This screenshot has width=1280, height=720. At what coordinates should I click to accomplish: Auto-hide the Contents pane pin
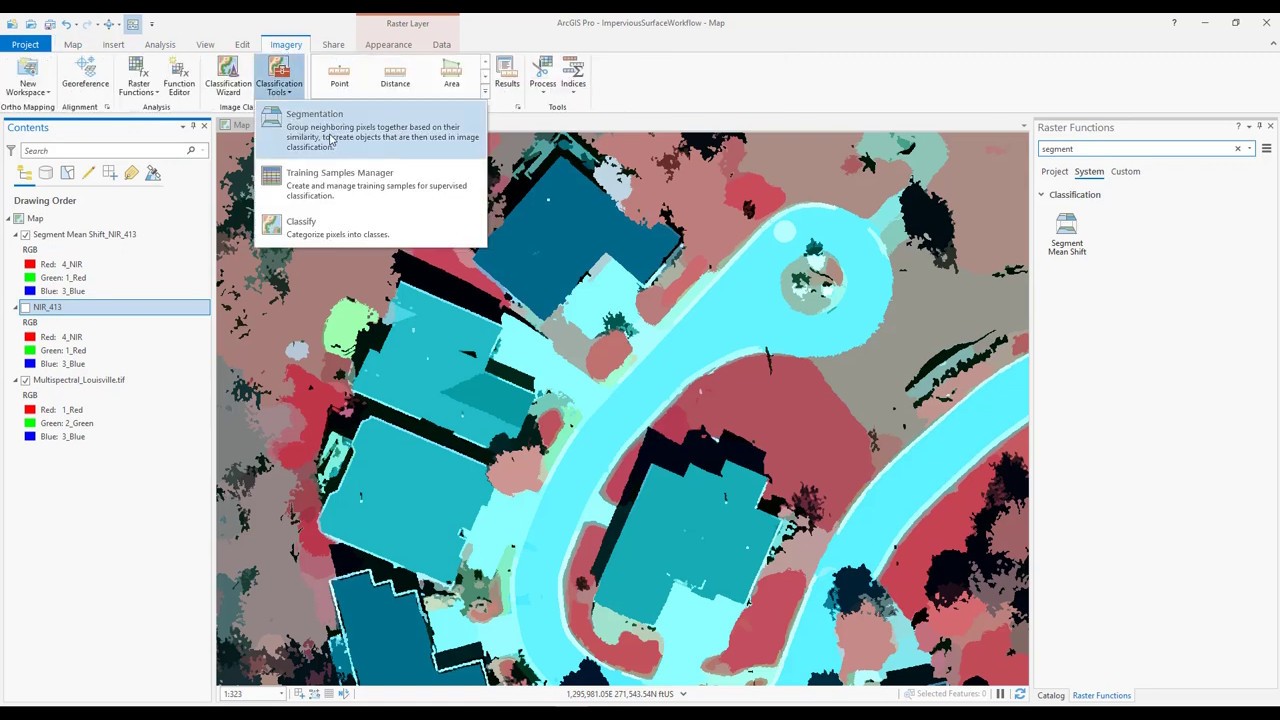point(193,127)
